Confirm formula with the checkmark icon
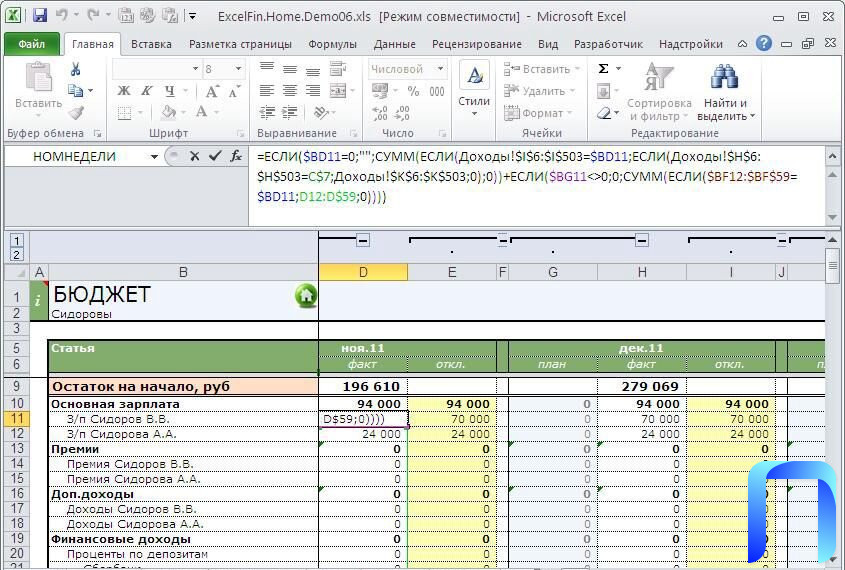845x570 pixels. pyautogui.click(x=215, y=156)
